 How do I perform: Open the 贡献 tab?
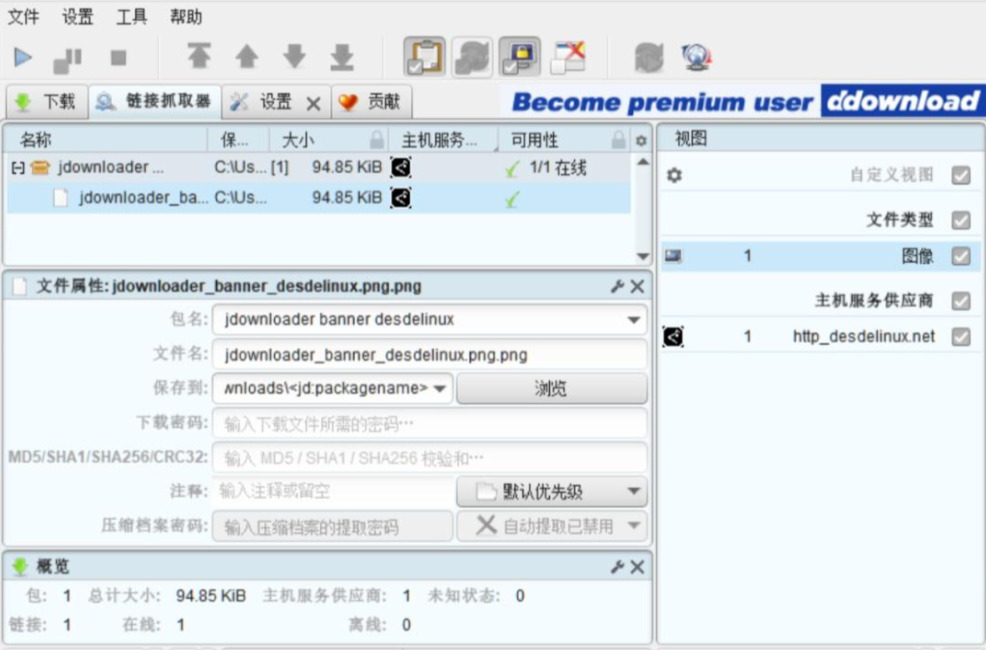click(371, 102)
